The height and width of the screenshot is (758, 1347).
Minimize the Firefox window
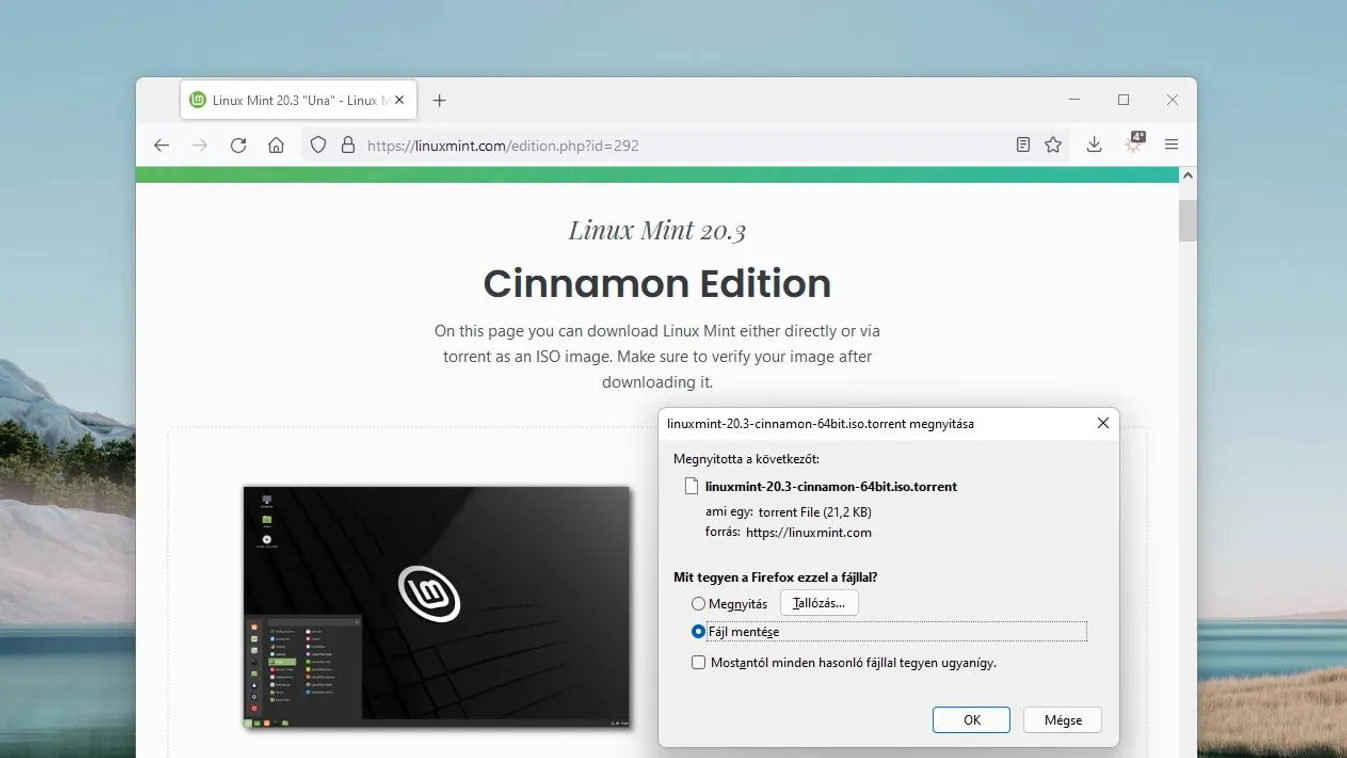pos(1075,100)
